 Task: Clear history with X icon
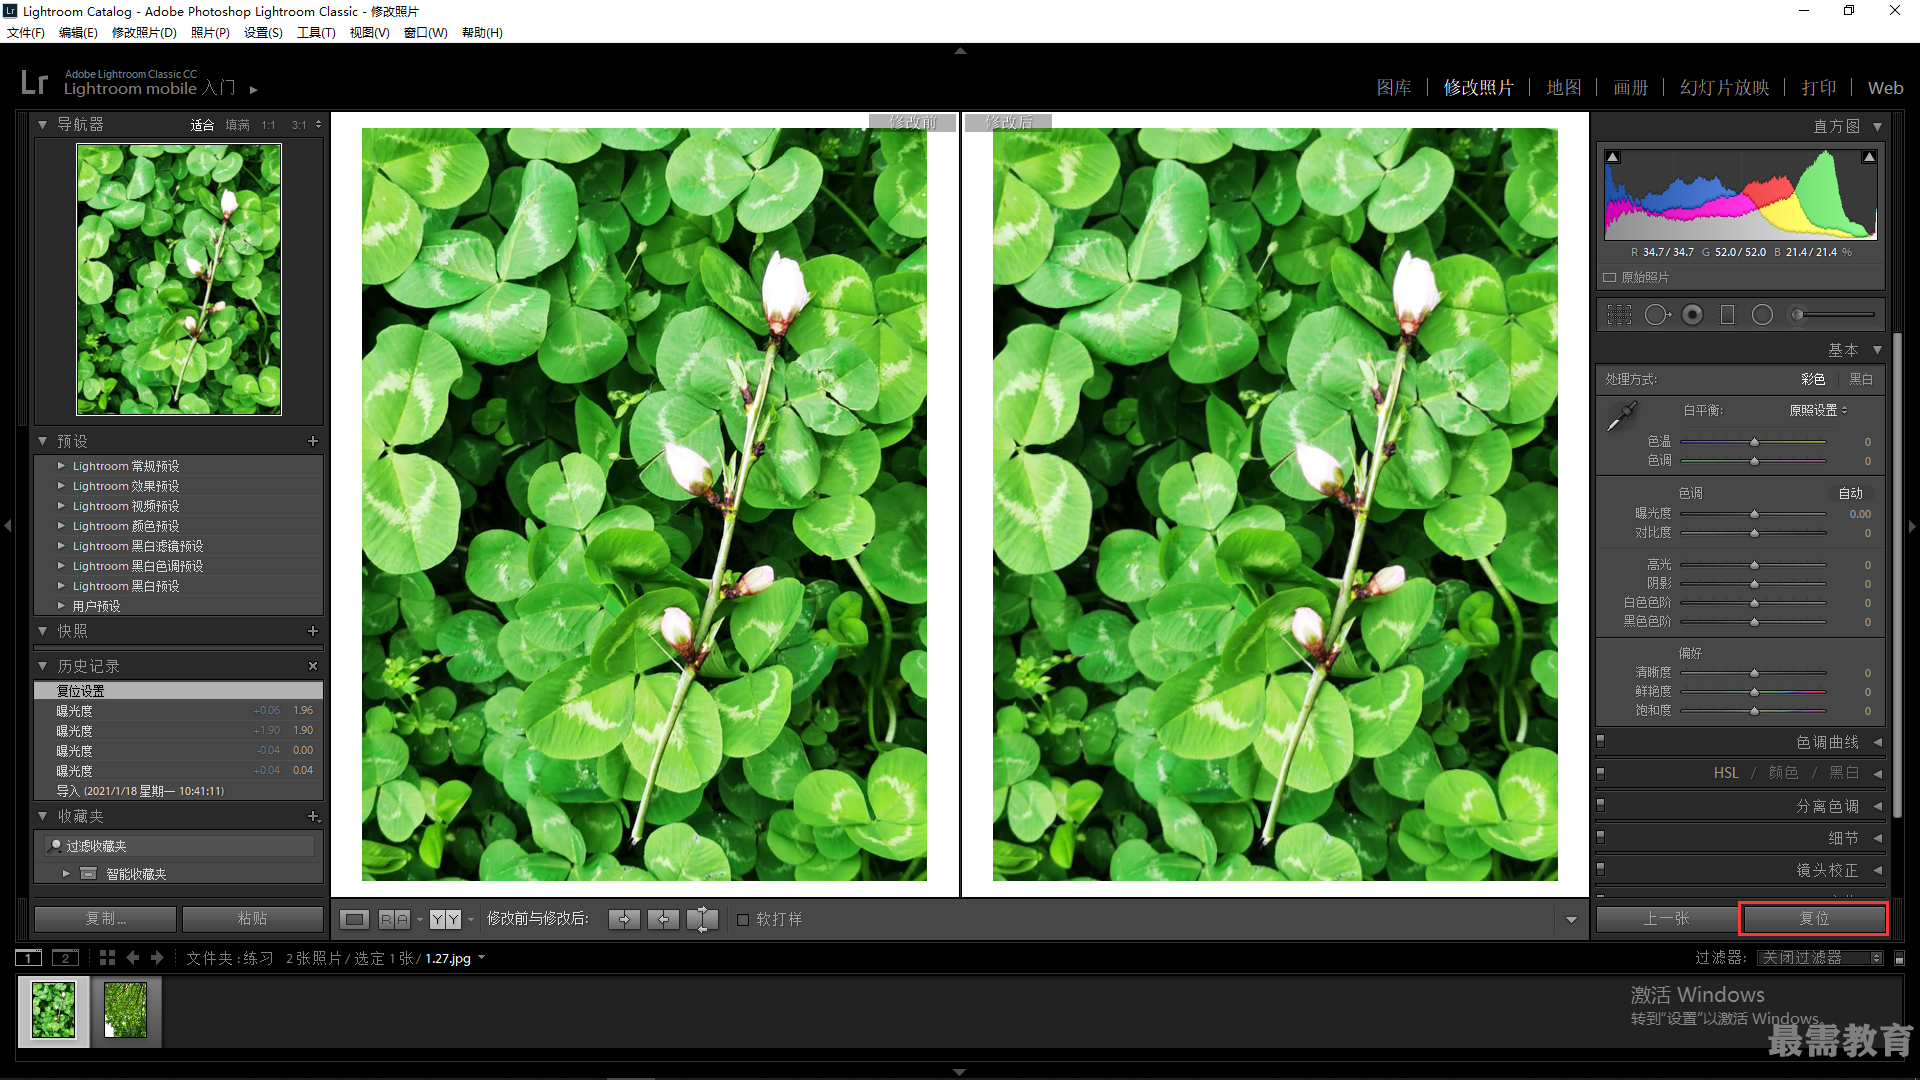click(313, 666)
